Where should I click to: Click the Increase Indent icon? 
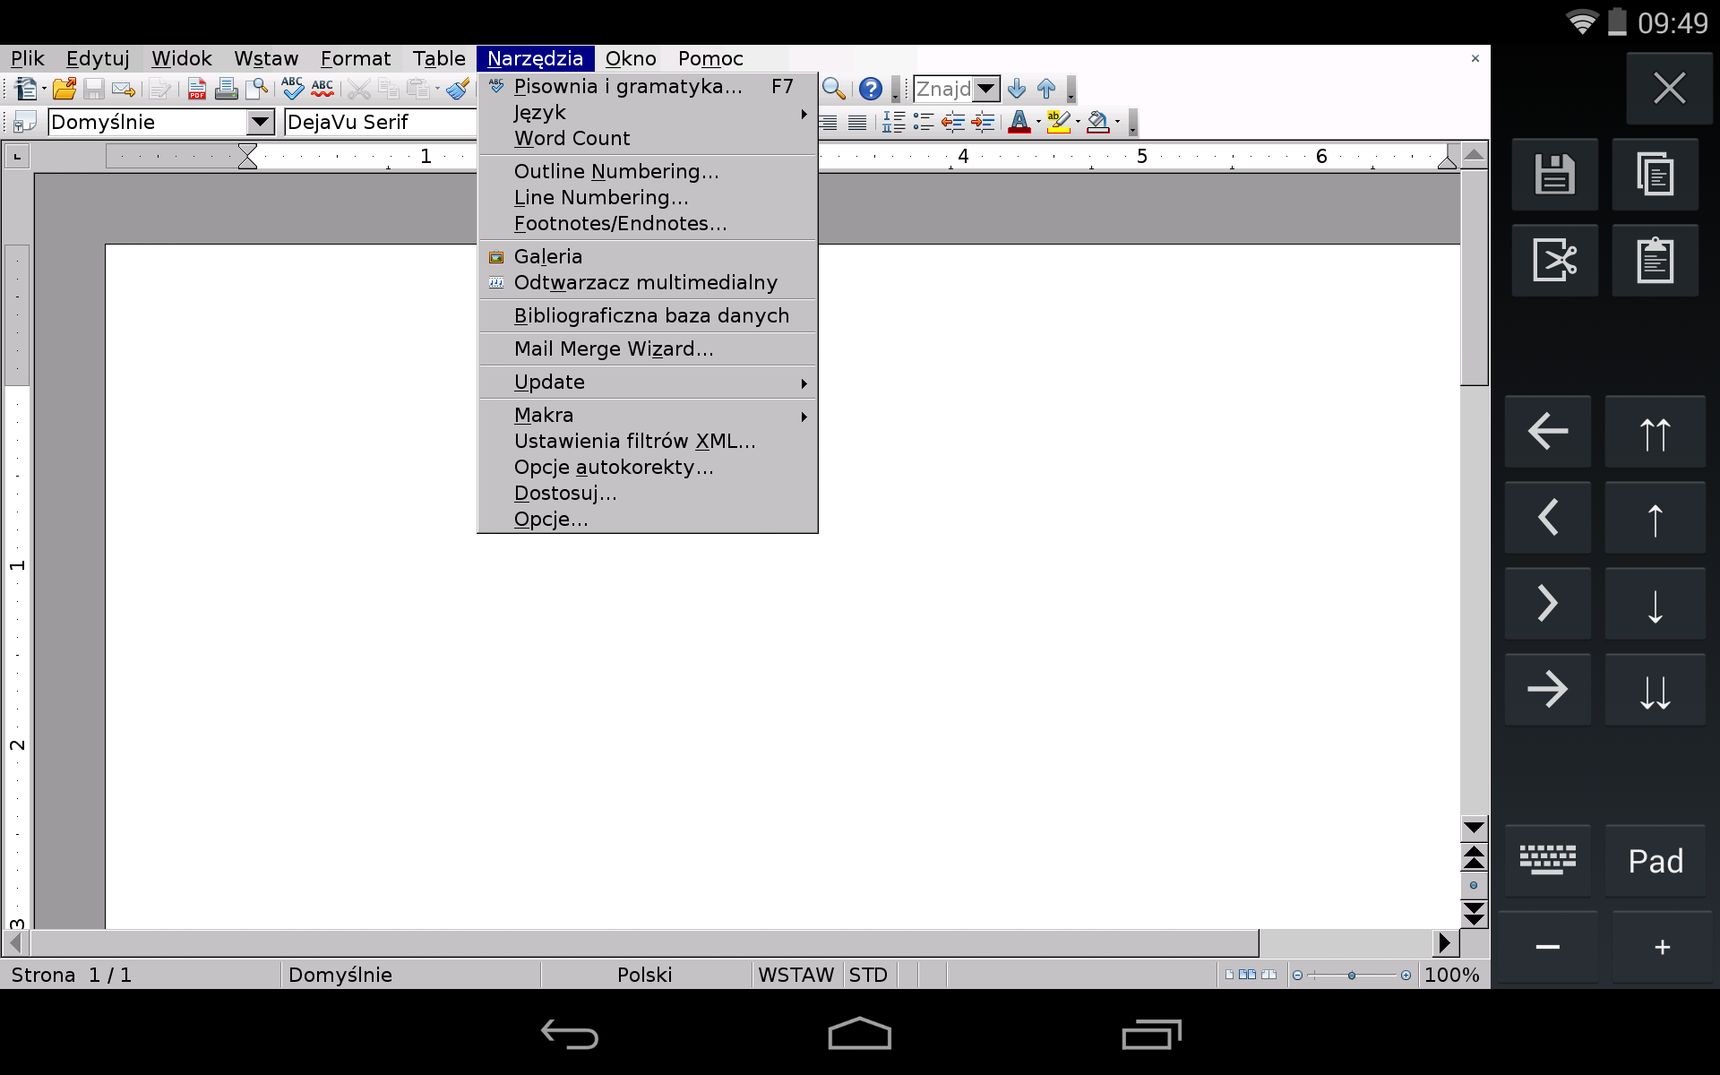tap(983, 122)
